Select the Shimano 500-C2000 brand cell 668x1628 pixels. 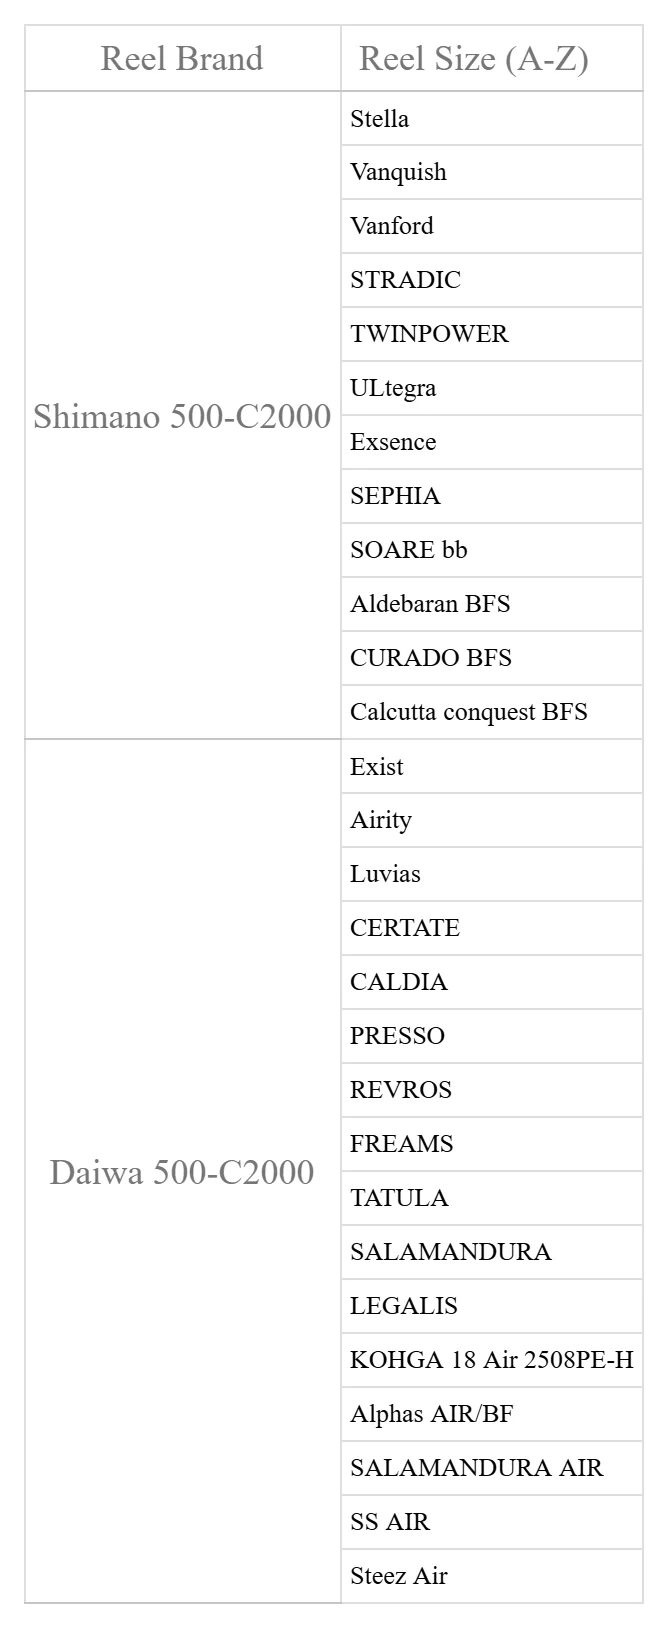[x=182, y=415]
